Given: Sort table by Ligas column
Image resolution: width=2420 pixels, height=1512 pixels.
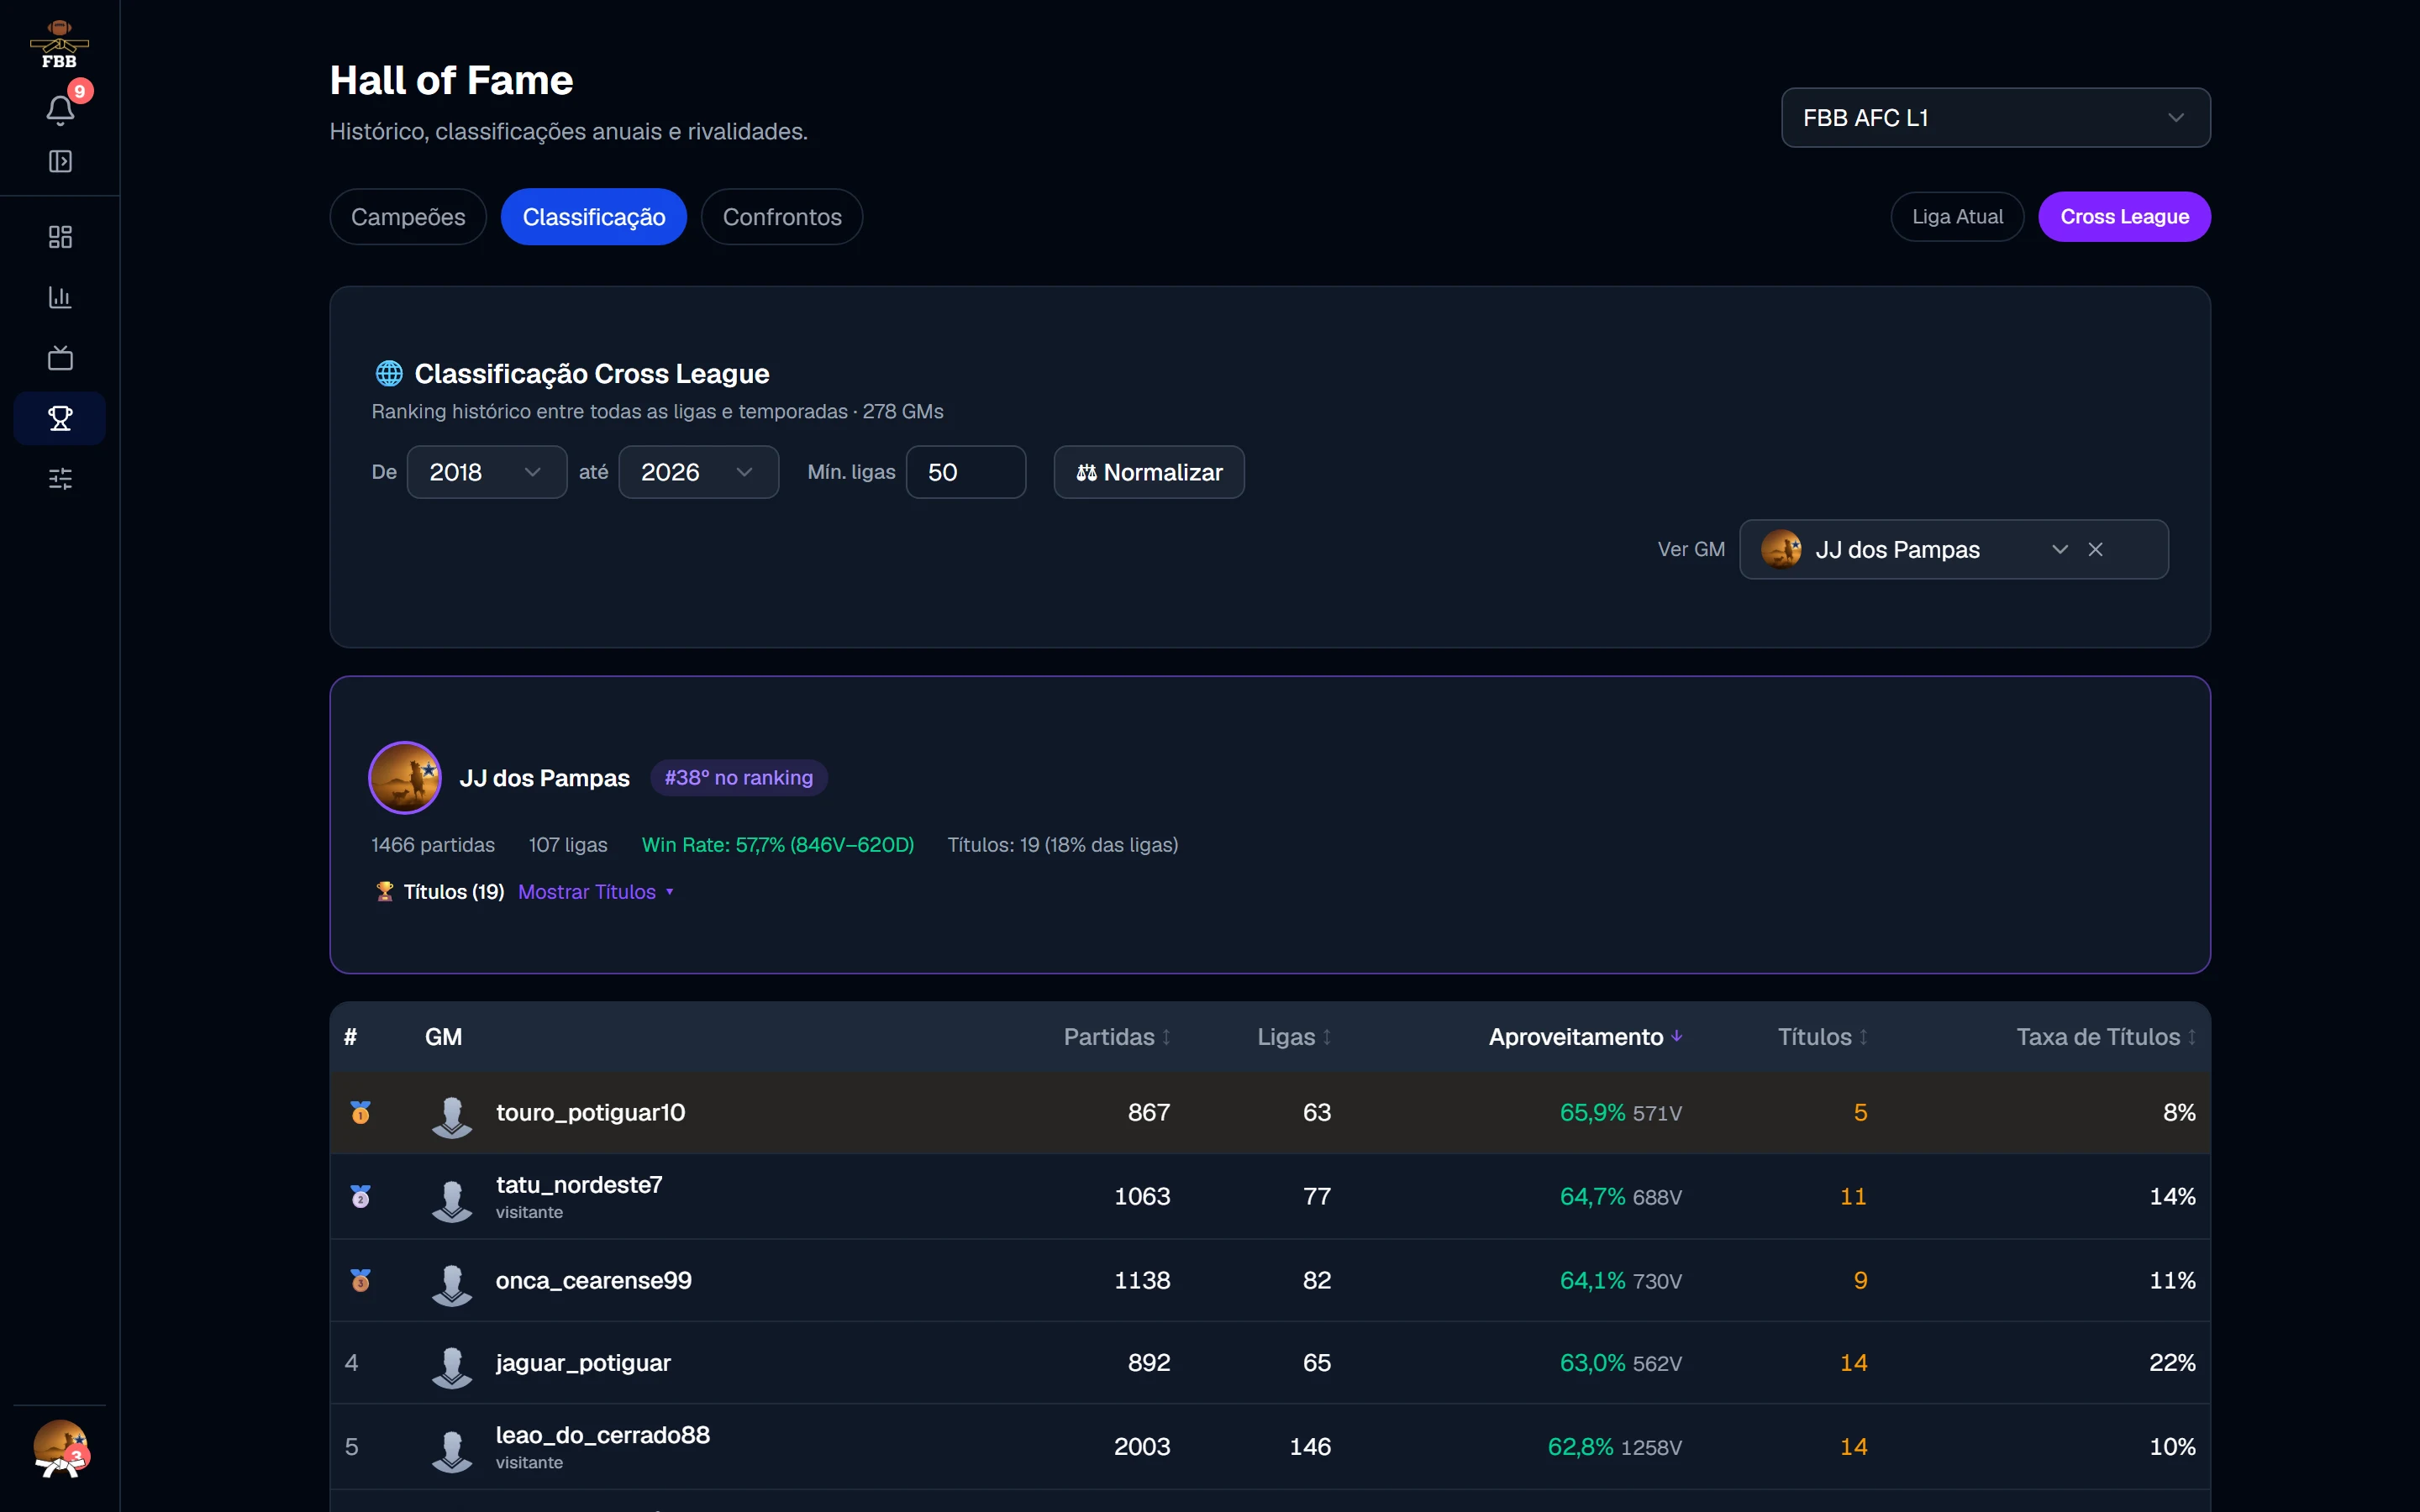Looking at the screenshot, I should (x=1294, y=1037).
